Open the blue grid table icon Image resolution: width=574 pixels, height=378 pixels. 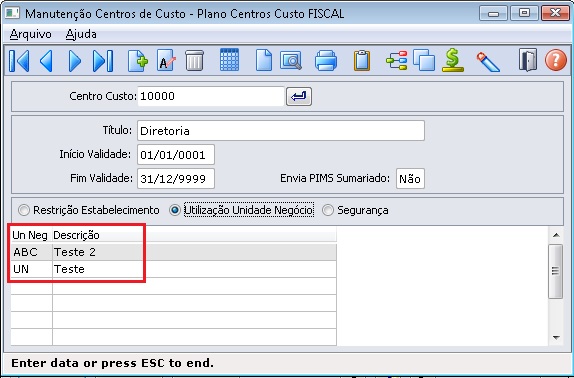(x=230, y=60)
